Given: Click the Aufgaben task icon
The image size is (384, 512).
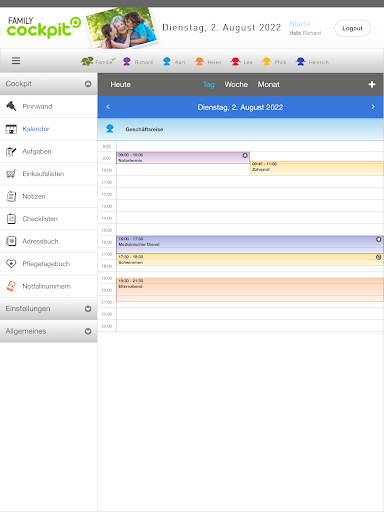Looking at the screenshot, I should [x=11, y=151].
